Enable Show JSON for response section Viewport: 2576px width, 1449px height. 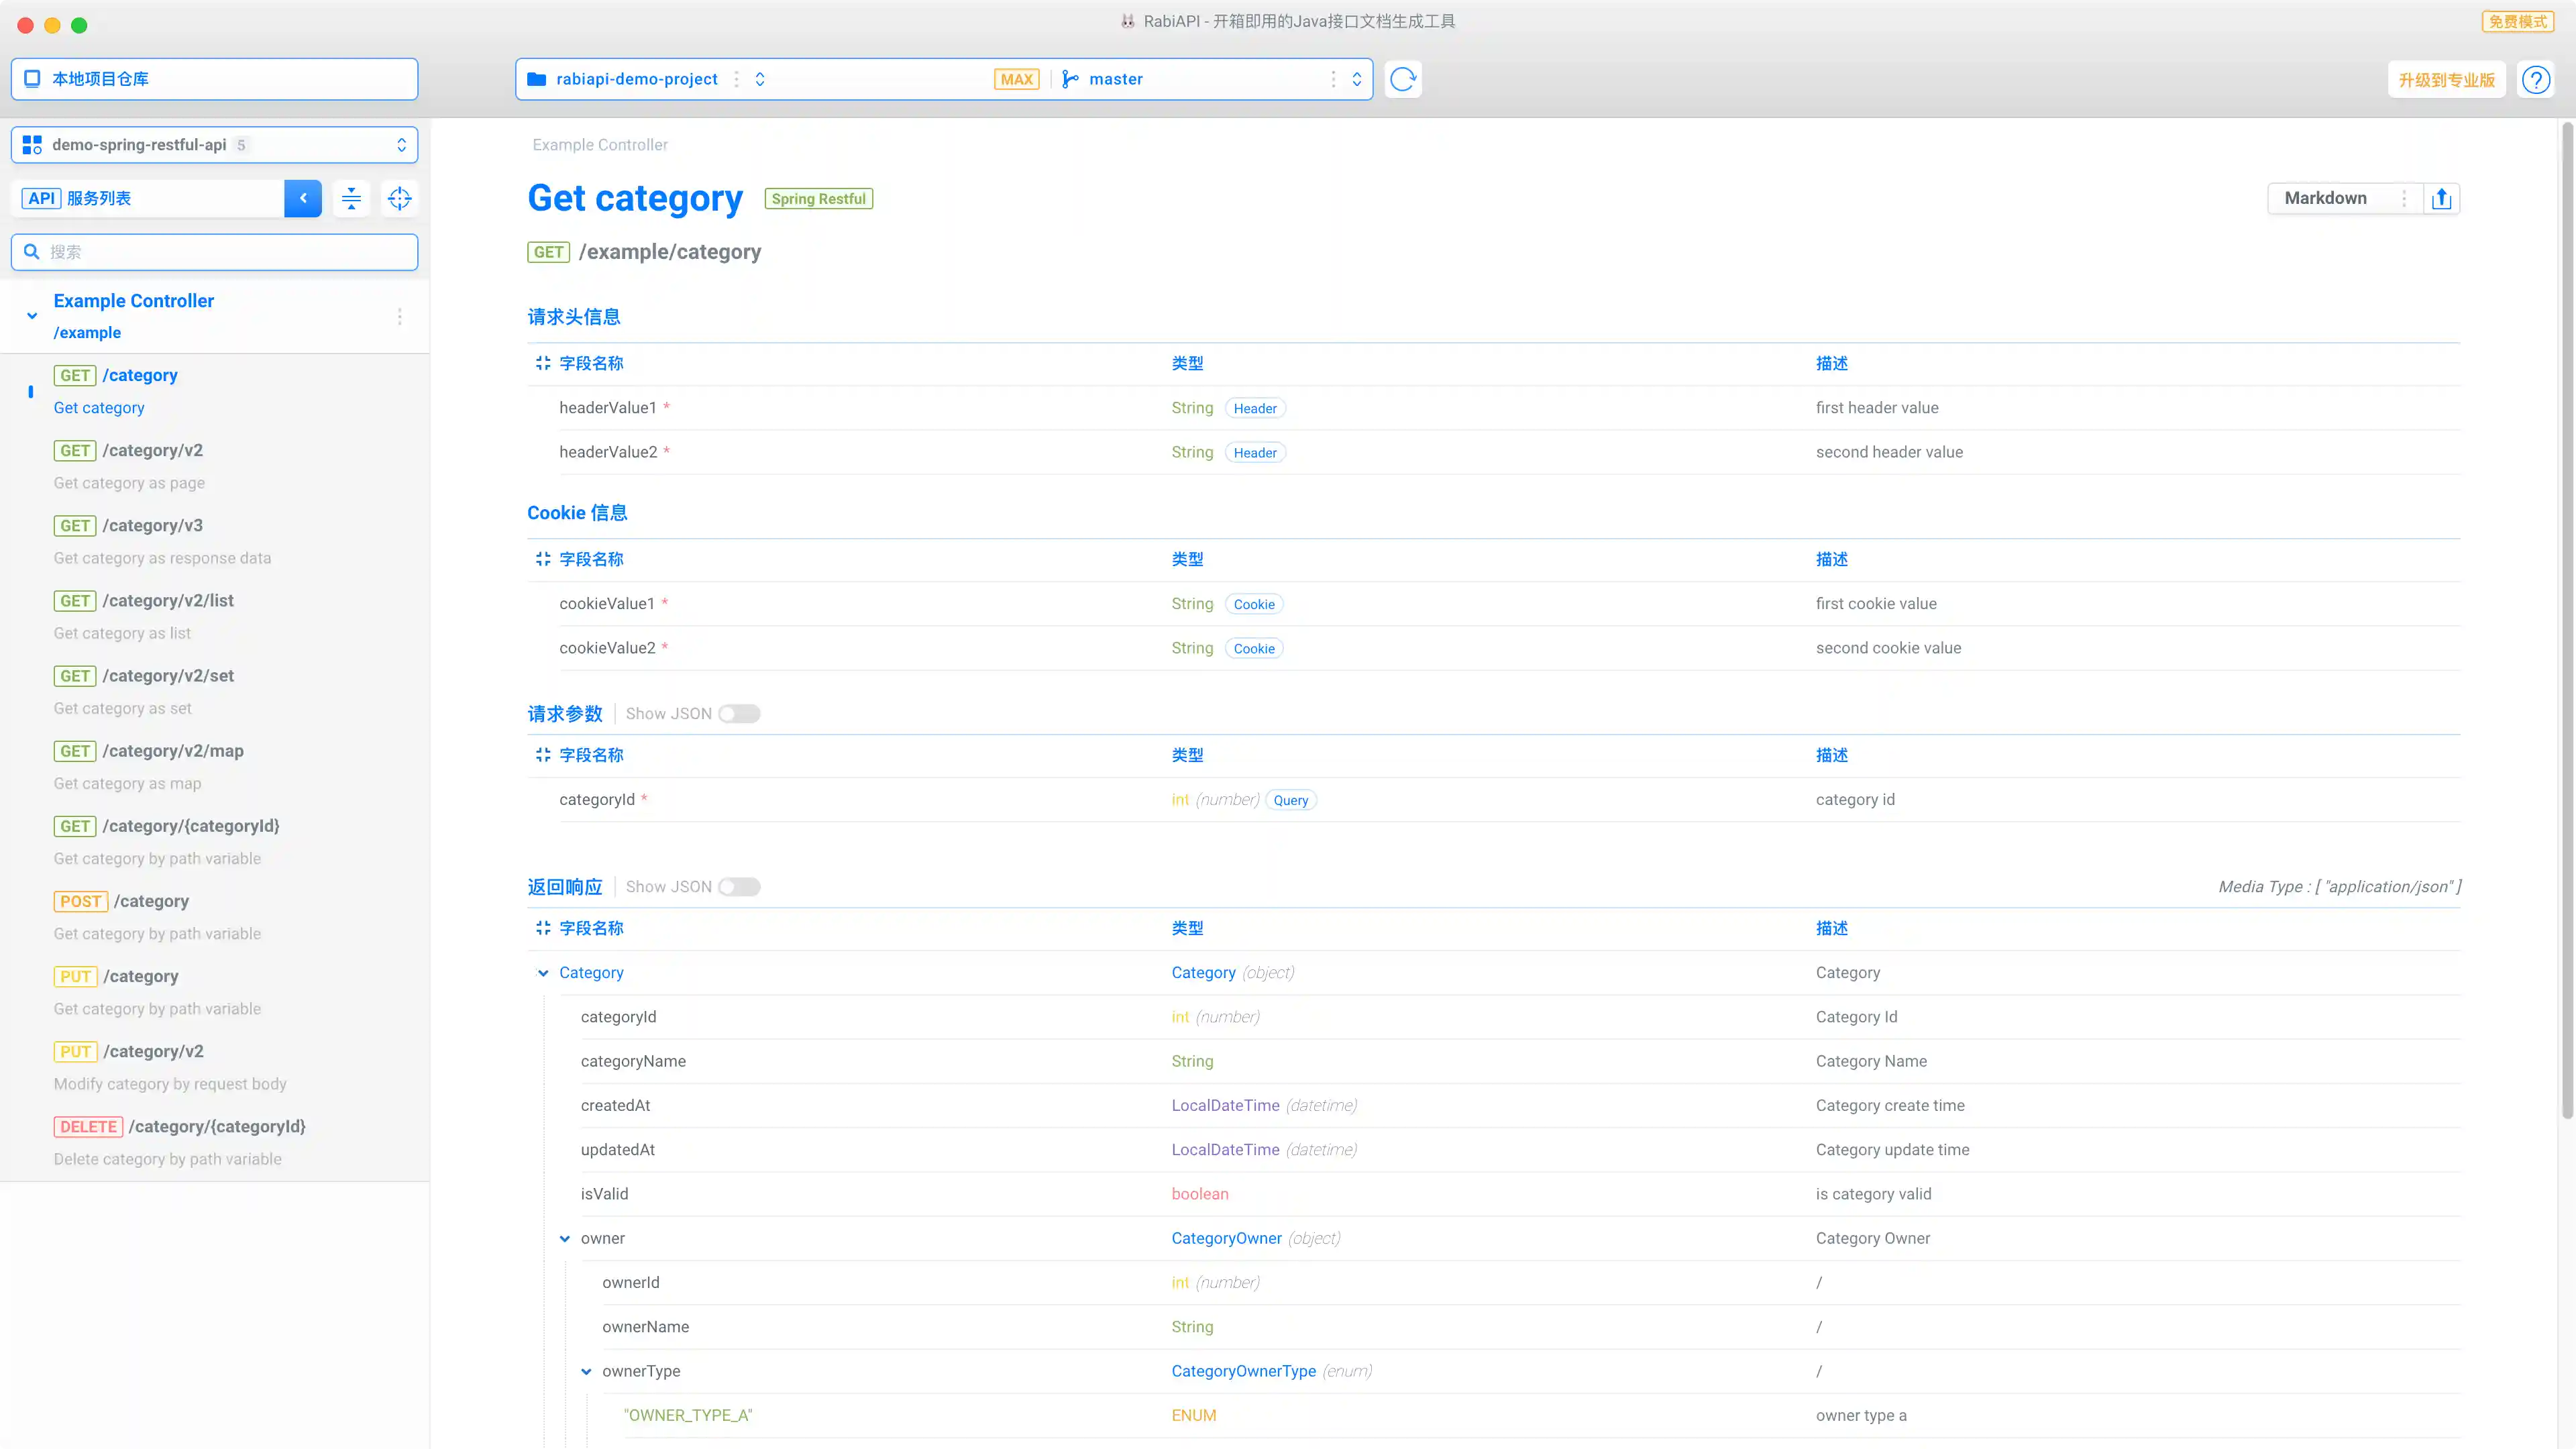coord(739,887)
